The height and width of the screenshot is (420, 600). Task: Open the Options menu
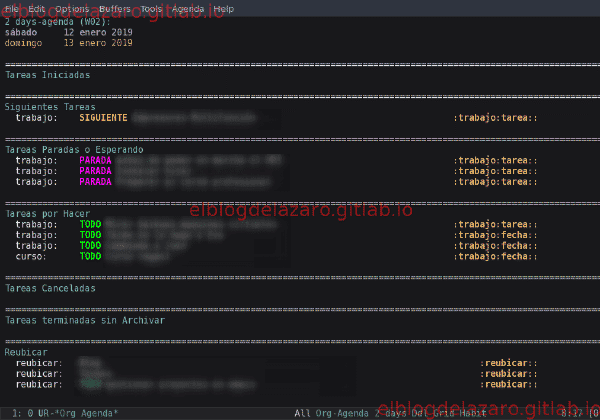(72, 8)
